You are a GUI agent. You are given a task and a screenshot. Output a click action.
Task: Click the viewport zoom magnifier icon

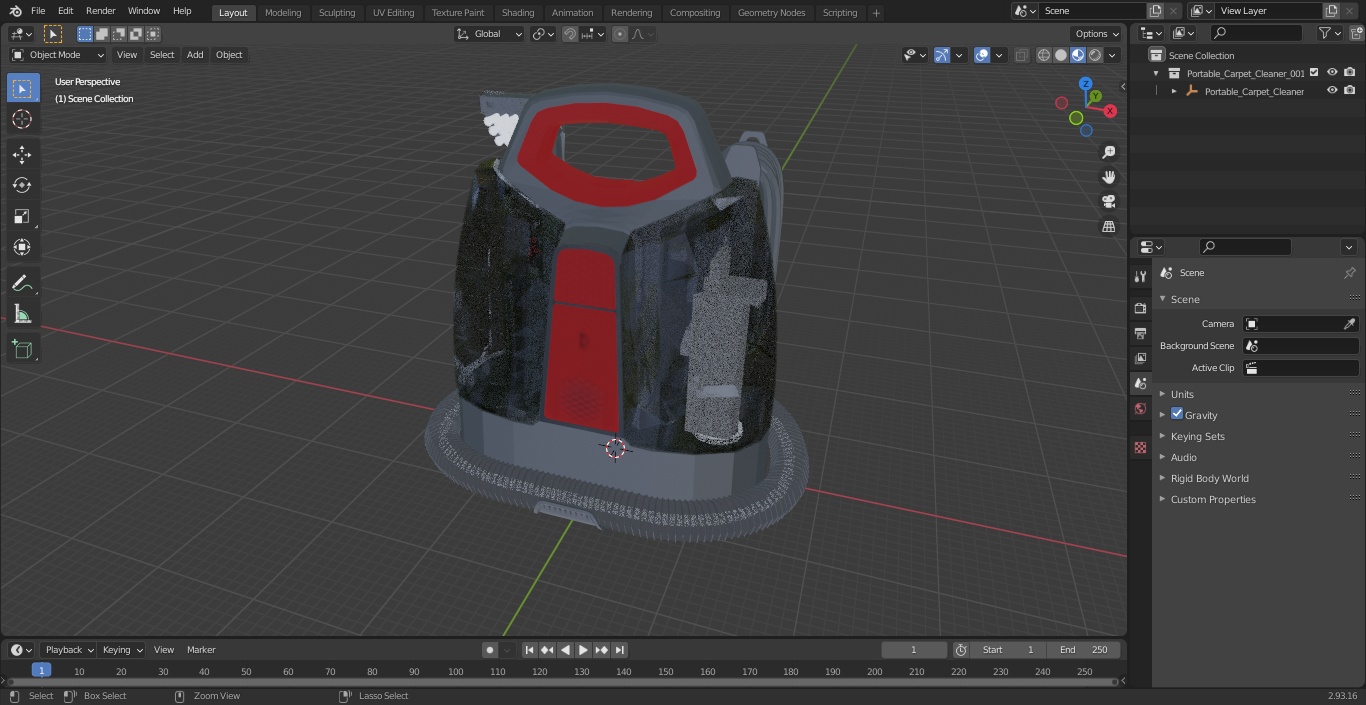[1108, 152]
